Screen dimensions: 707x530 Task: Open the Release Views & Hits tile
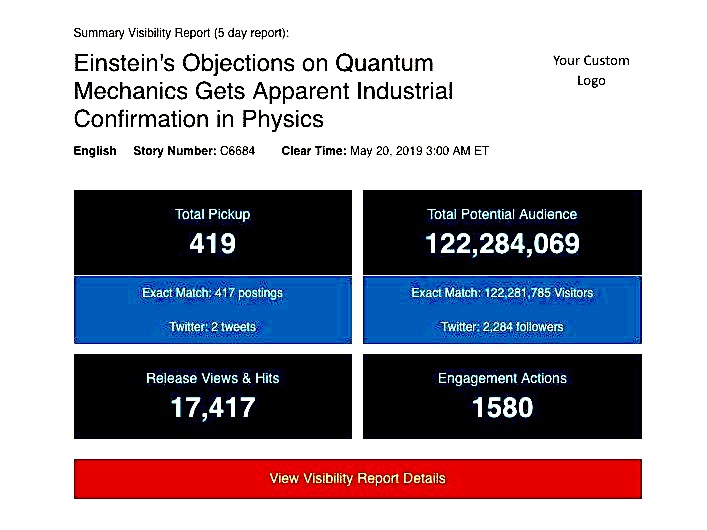coord(213,396)
